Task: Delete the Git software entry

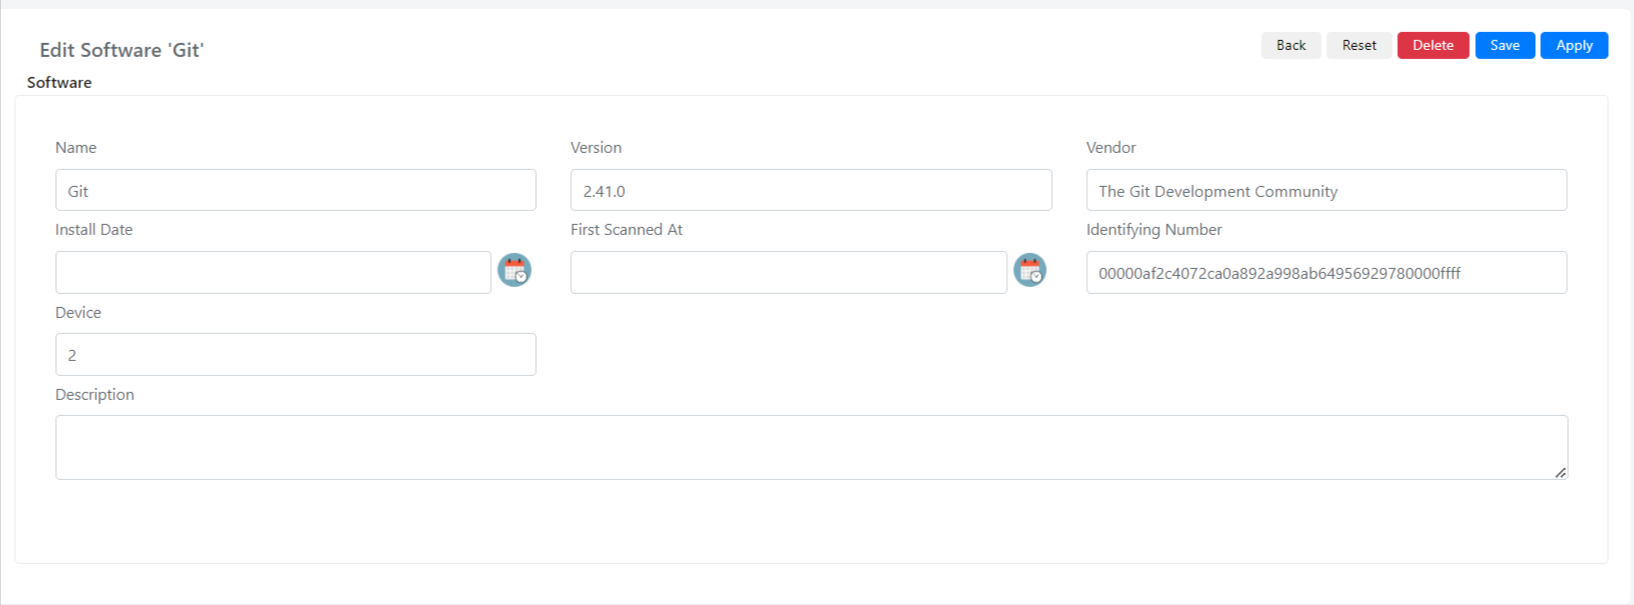Action: [1433, 45]
